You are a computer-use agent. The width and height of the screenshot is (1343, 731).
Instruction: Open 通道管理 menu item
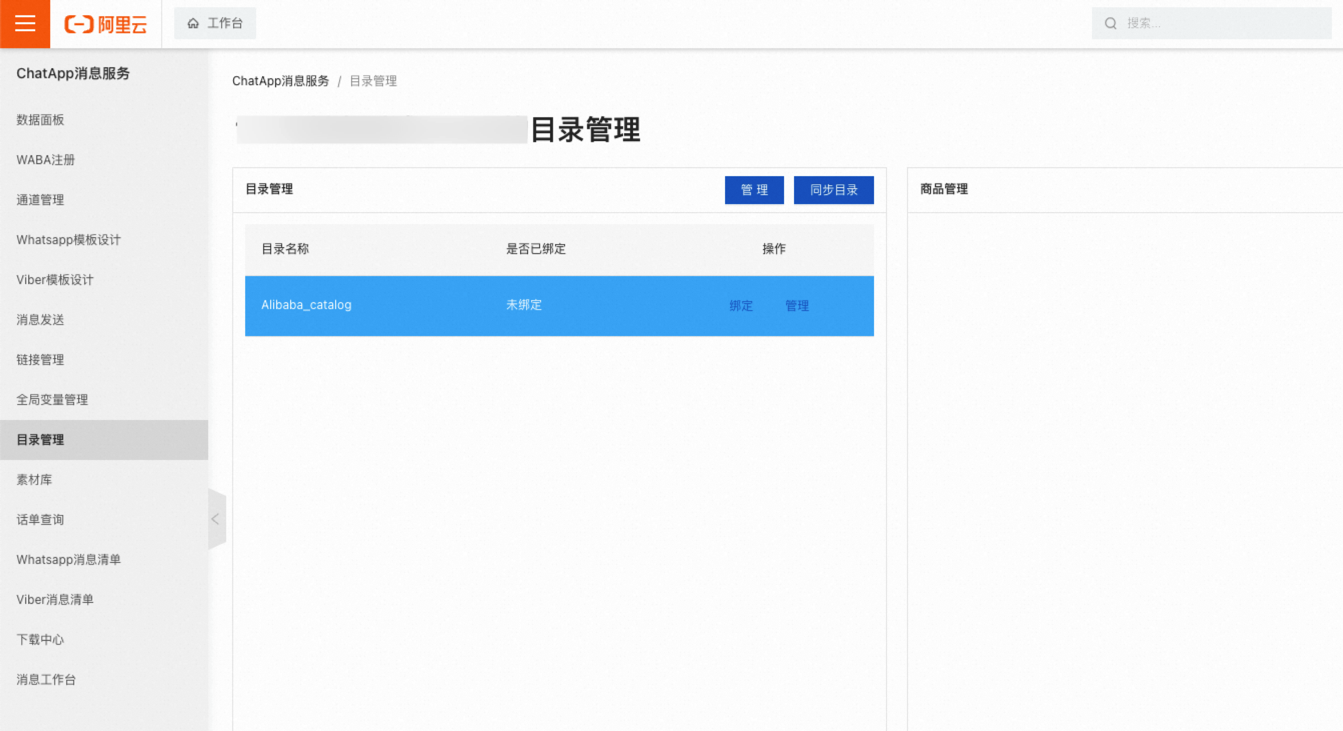click(40, 200)
